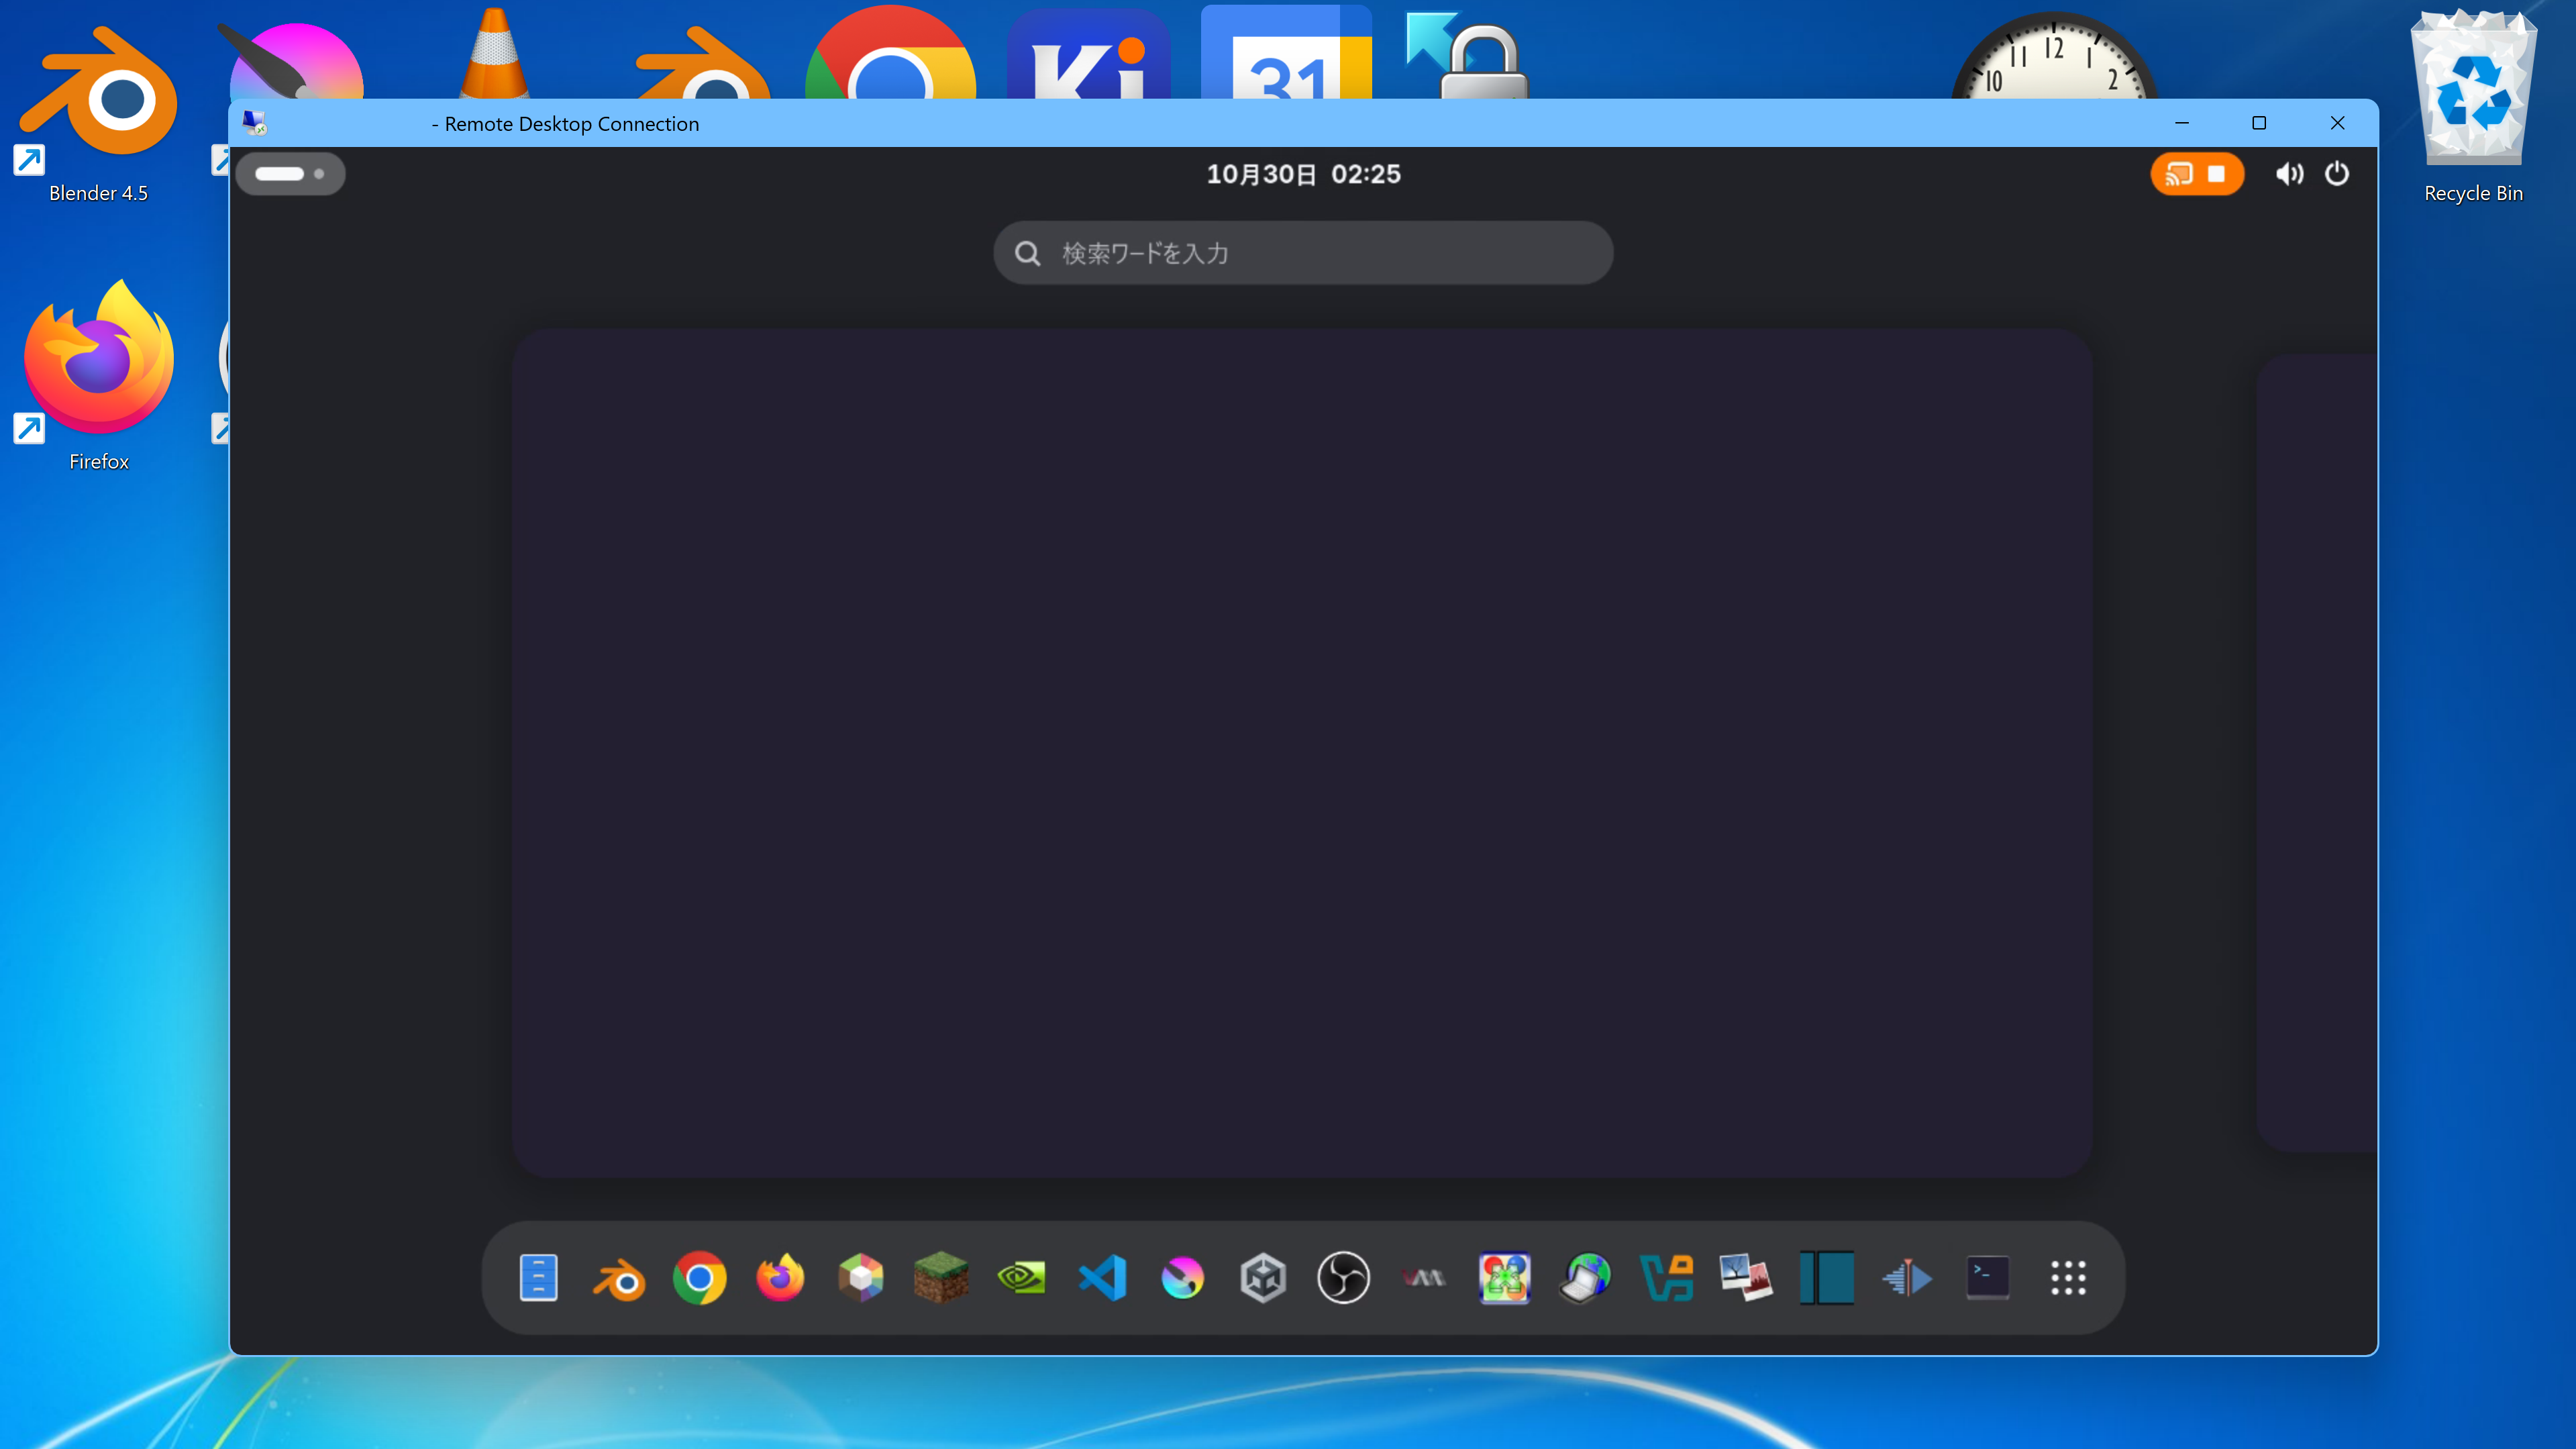
Task: Launch Visual Studio Code from dock
Action: pyautogui.click(x=1102, y=1277)
